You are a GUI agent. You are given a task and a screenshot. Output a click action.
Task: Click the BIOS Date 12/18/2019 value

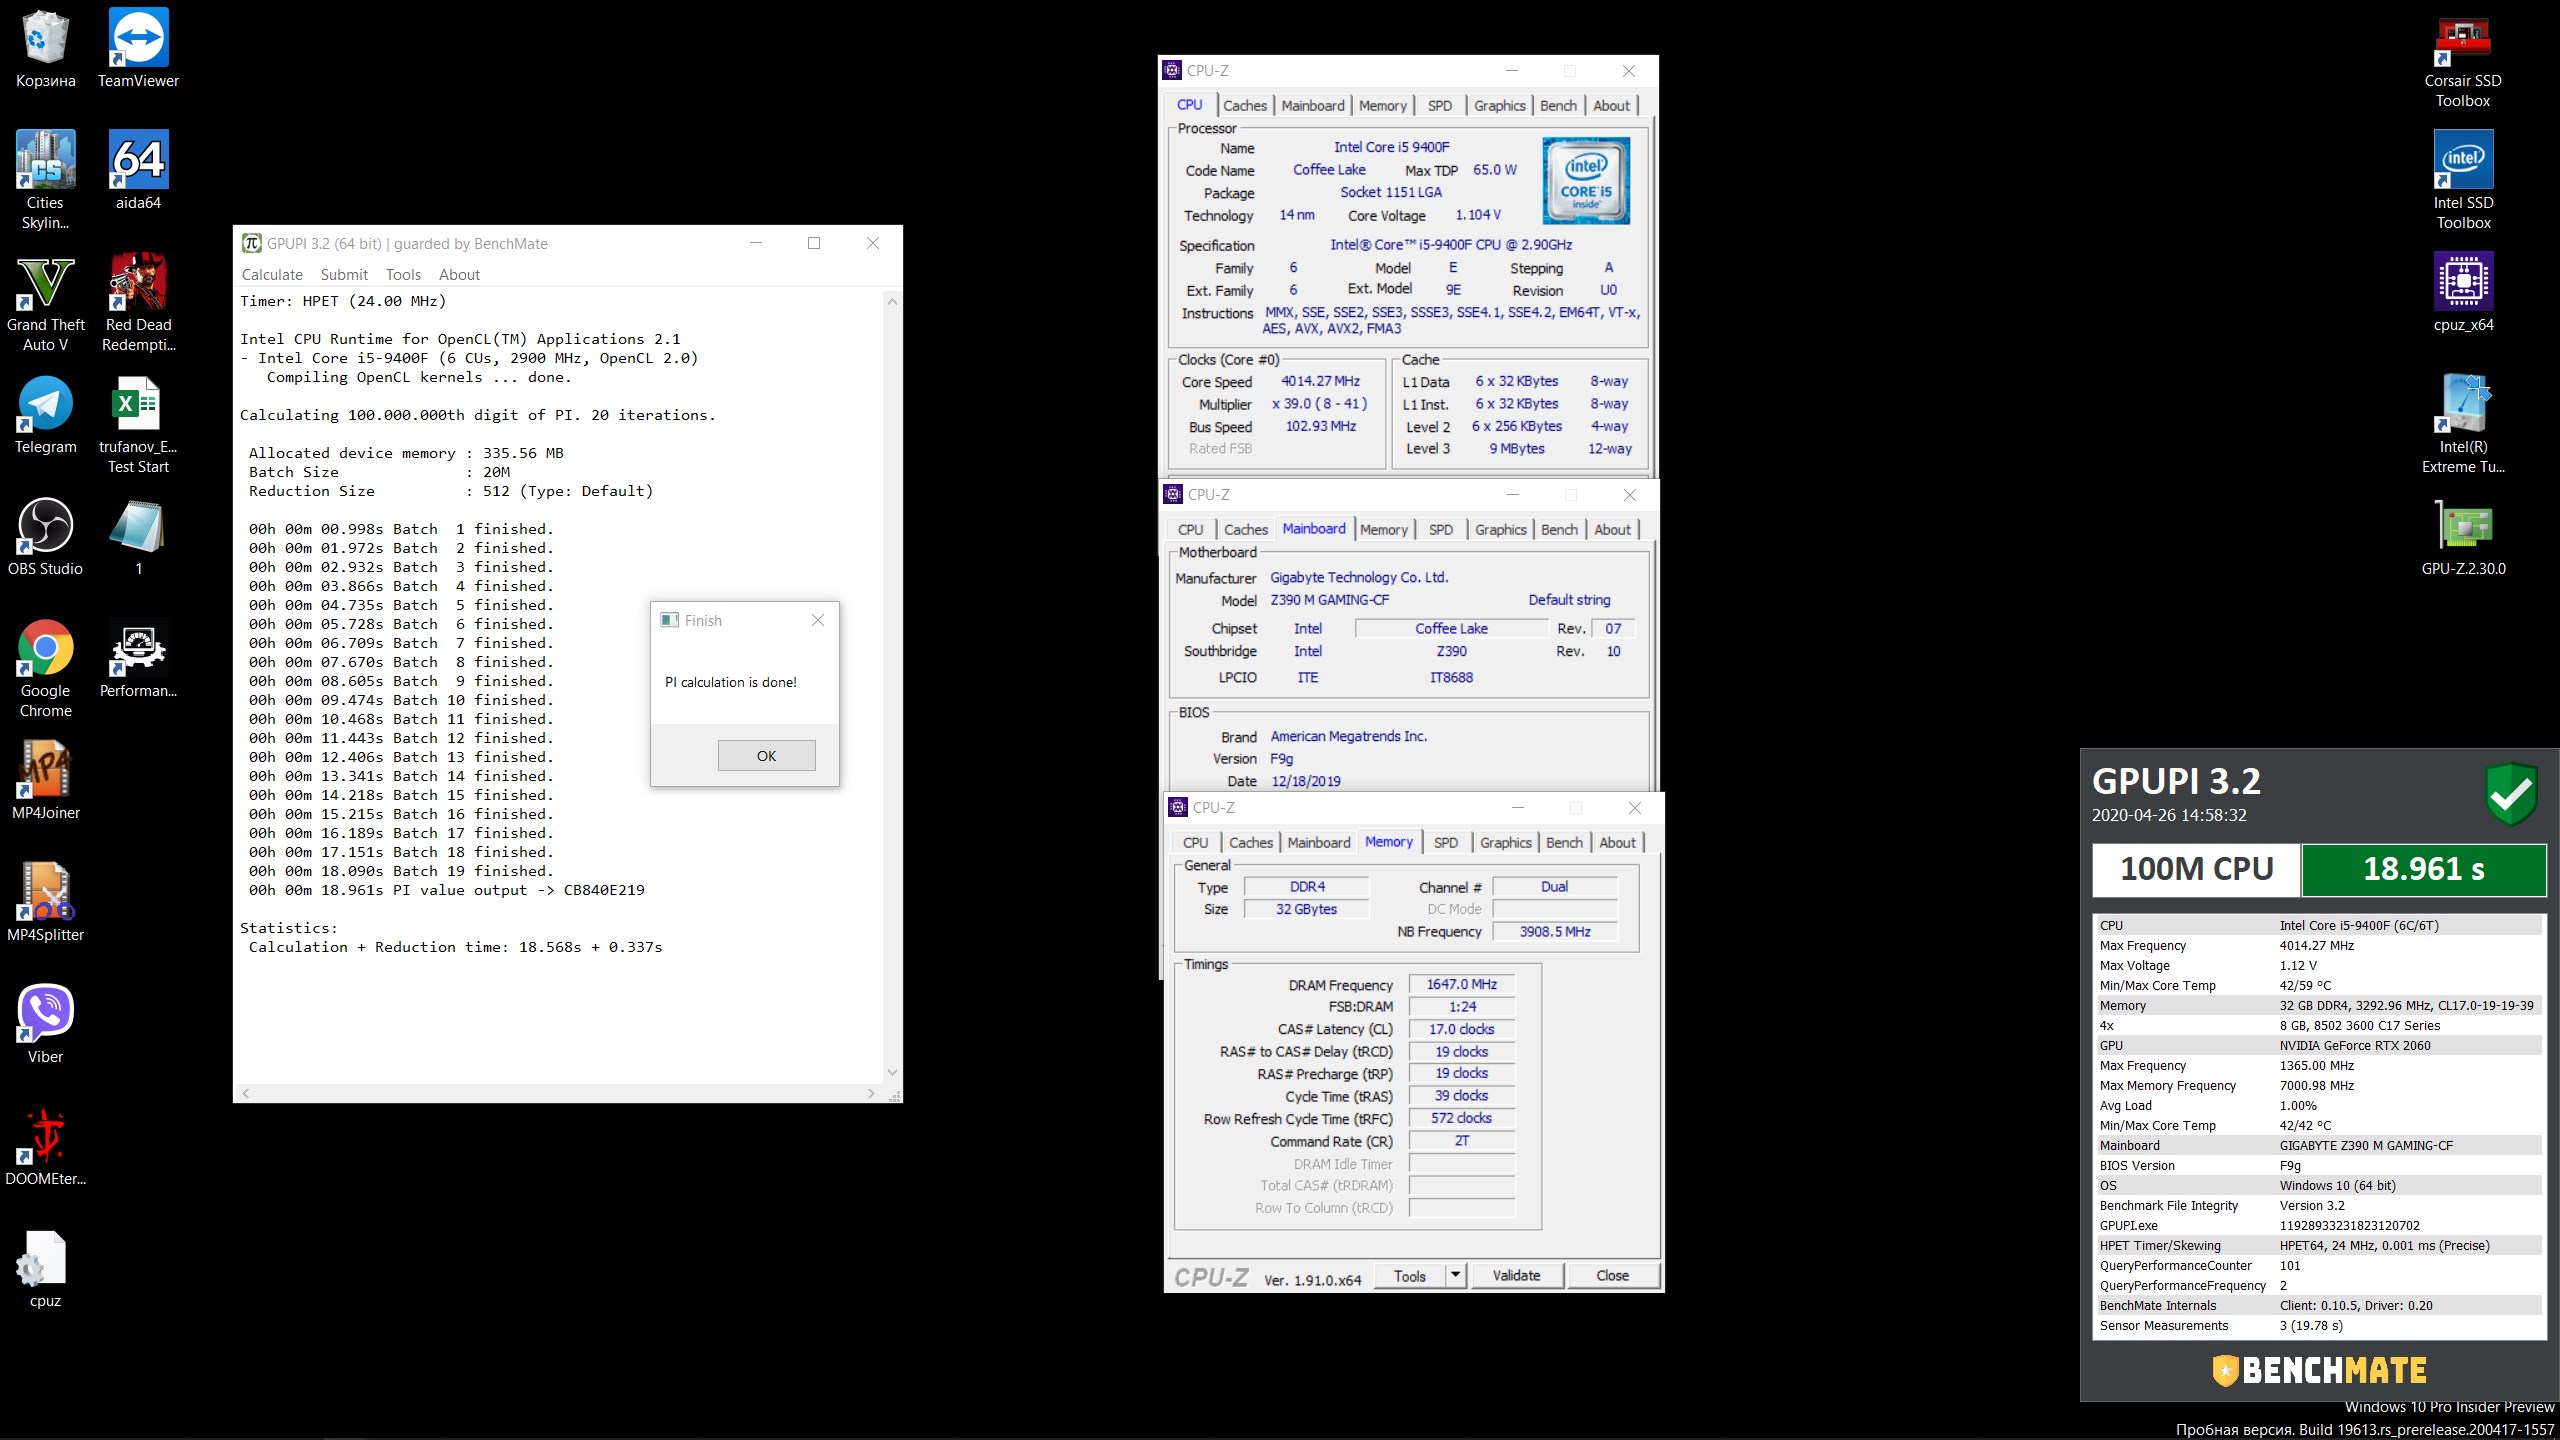point(1305,781)
